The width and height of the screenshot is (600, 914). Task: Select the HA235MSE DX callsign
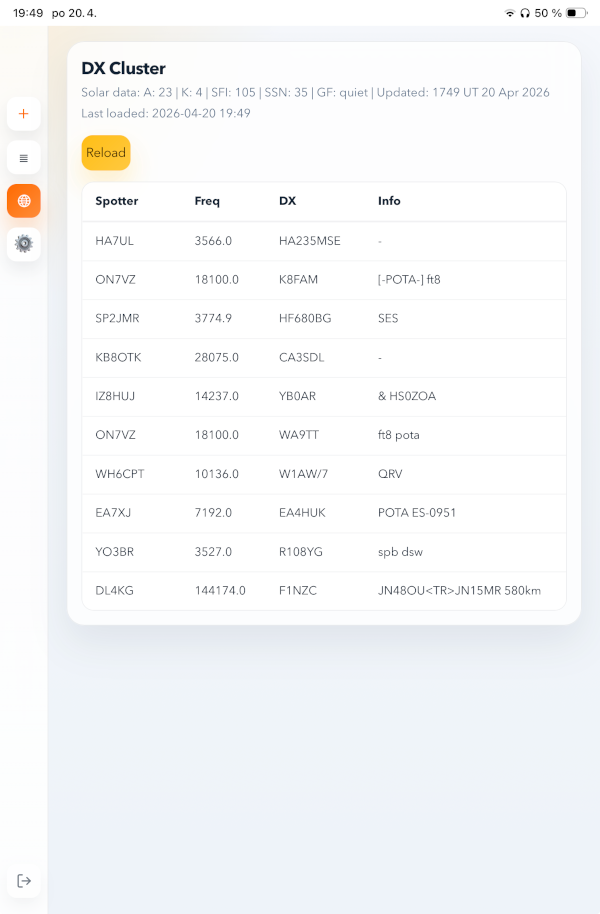coord(310,241)
